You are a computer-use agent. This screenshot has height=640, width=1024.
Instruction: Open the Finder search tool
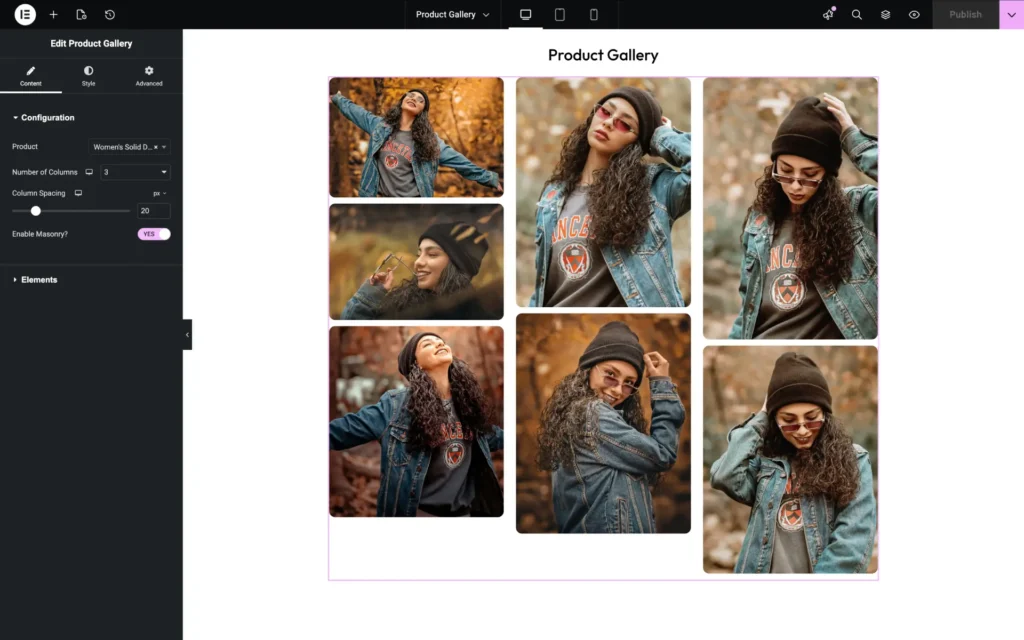856,14
